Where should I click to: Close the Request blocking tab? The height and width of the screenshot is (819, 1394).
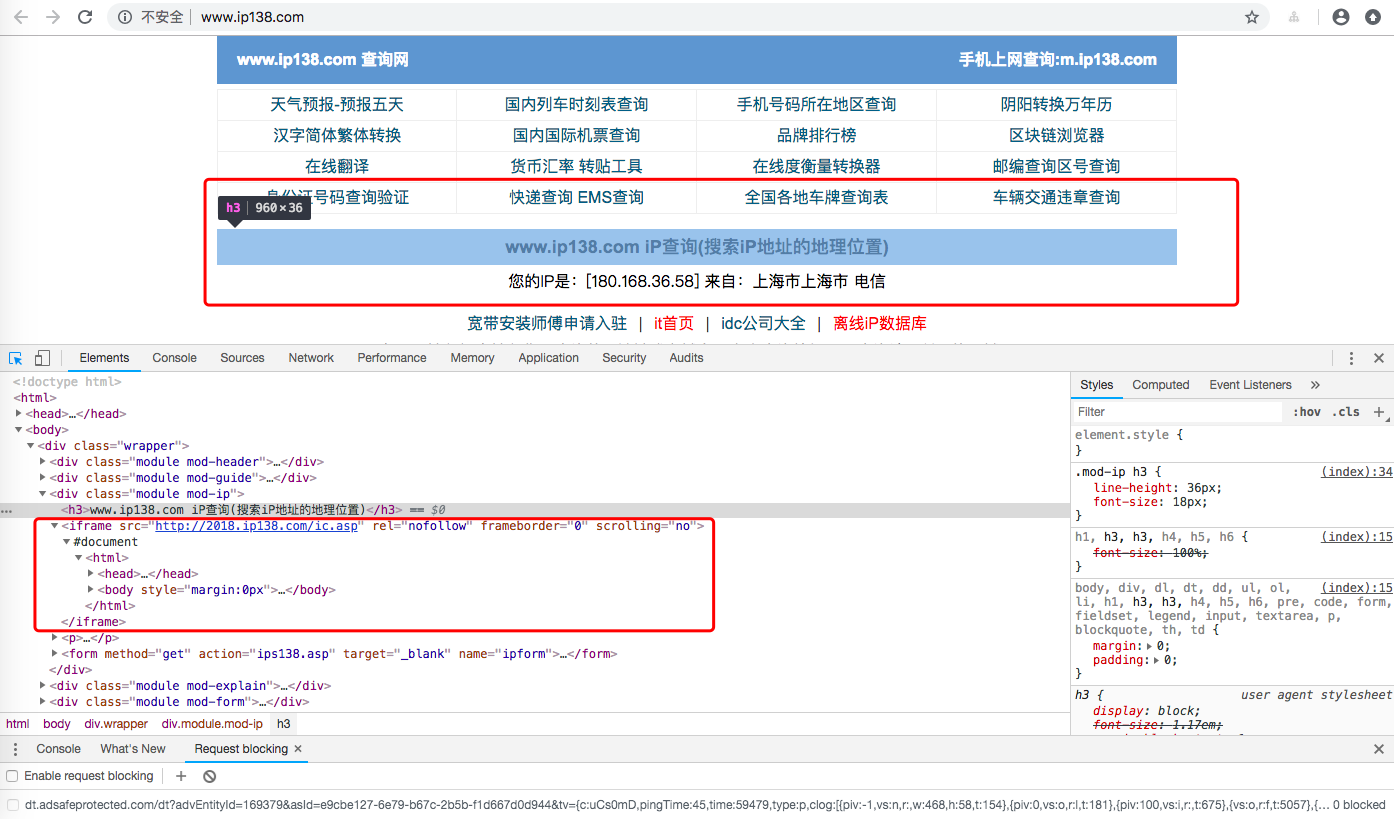tap(298, 749)
